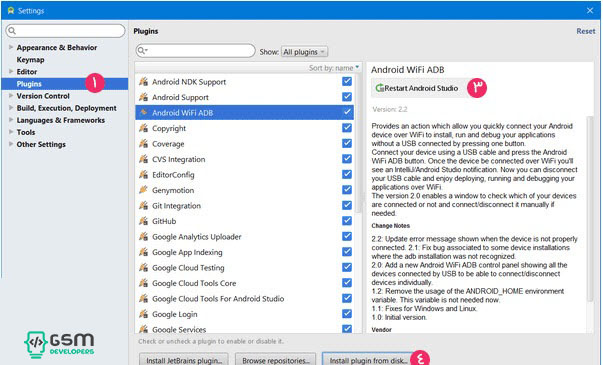The image size is (603, 365).
Task: Expand Build, Execution, Deployment node
Action: coord(11,108)
